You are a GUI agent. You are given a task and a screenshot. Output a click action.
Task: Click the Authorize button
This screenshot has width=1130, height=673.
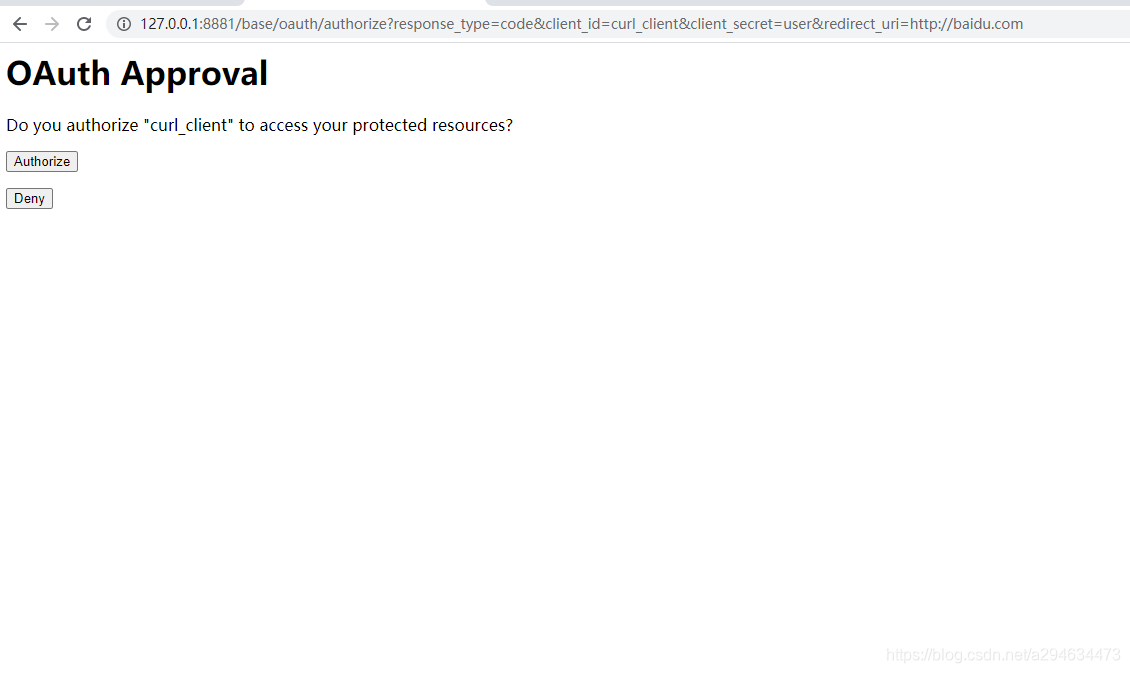(42, 161)
